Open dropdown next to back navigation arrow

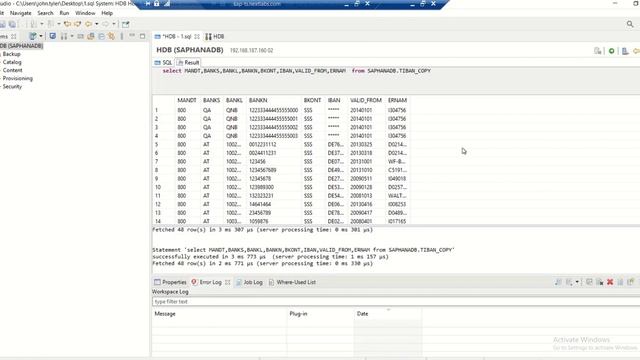click(97, 24)
